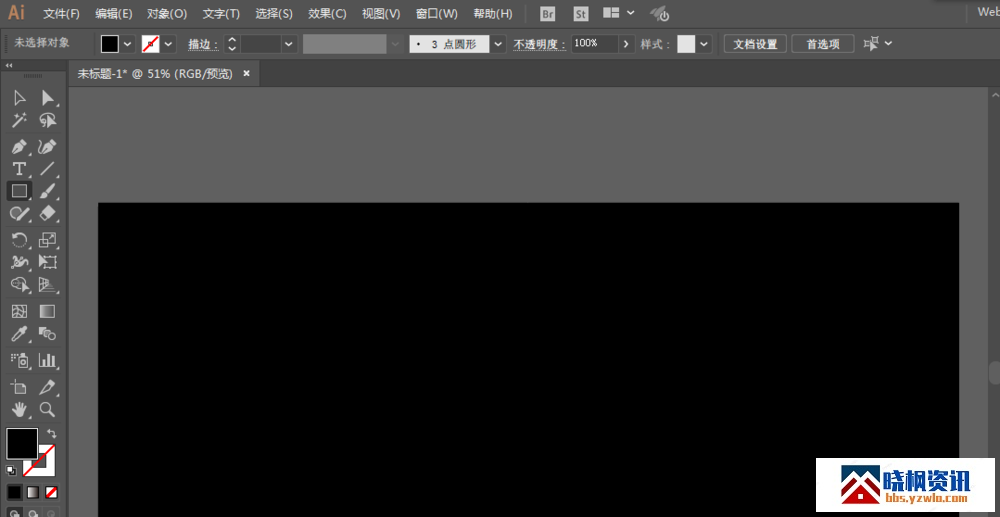Select the Rotate tool
The image size is (1000, 517).
point(19,240)
